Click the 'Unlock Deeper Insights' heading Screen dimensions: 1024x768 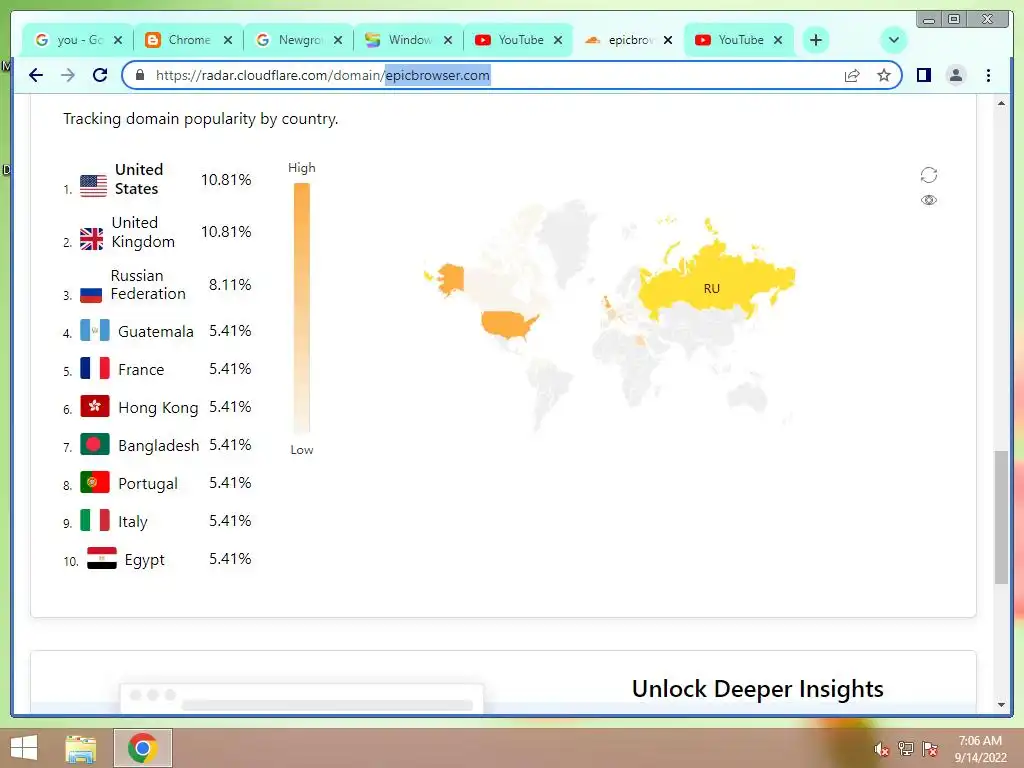pyautogui.click(x=758, y=689)
